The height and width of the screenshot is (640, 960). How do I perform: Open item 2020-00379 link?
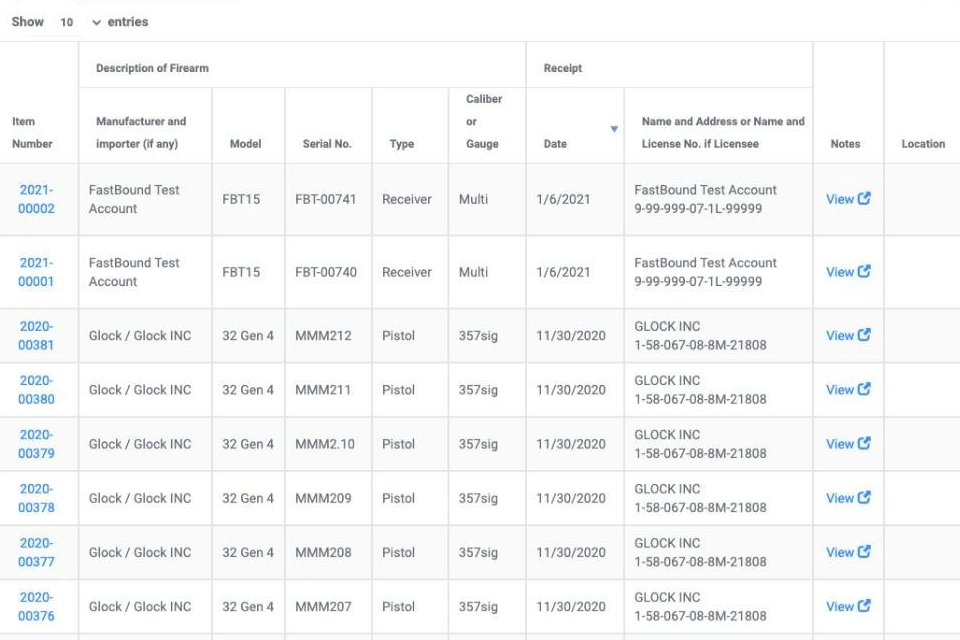[36, 443]
